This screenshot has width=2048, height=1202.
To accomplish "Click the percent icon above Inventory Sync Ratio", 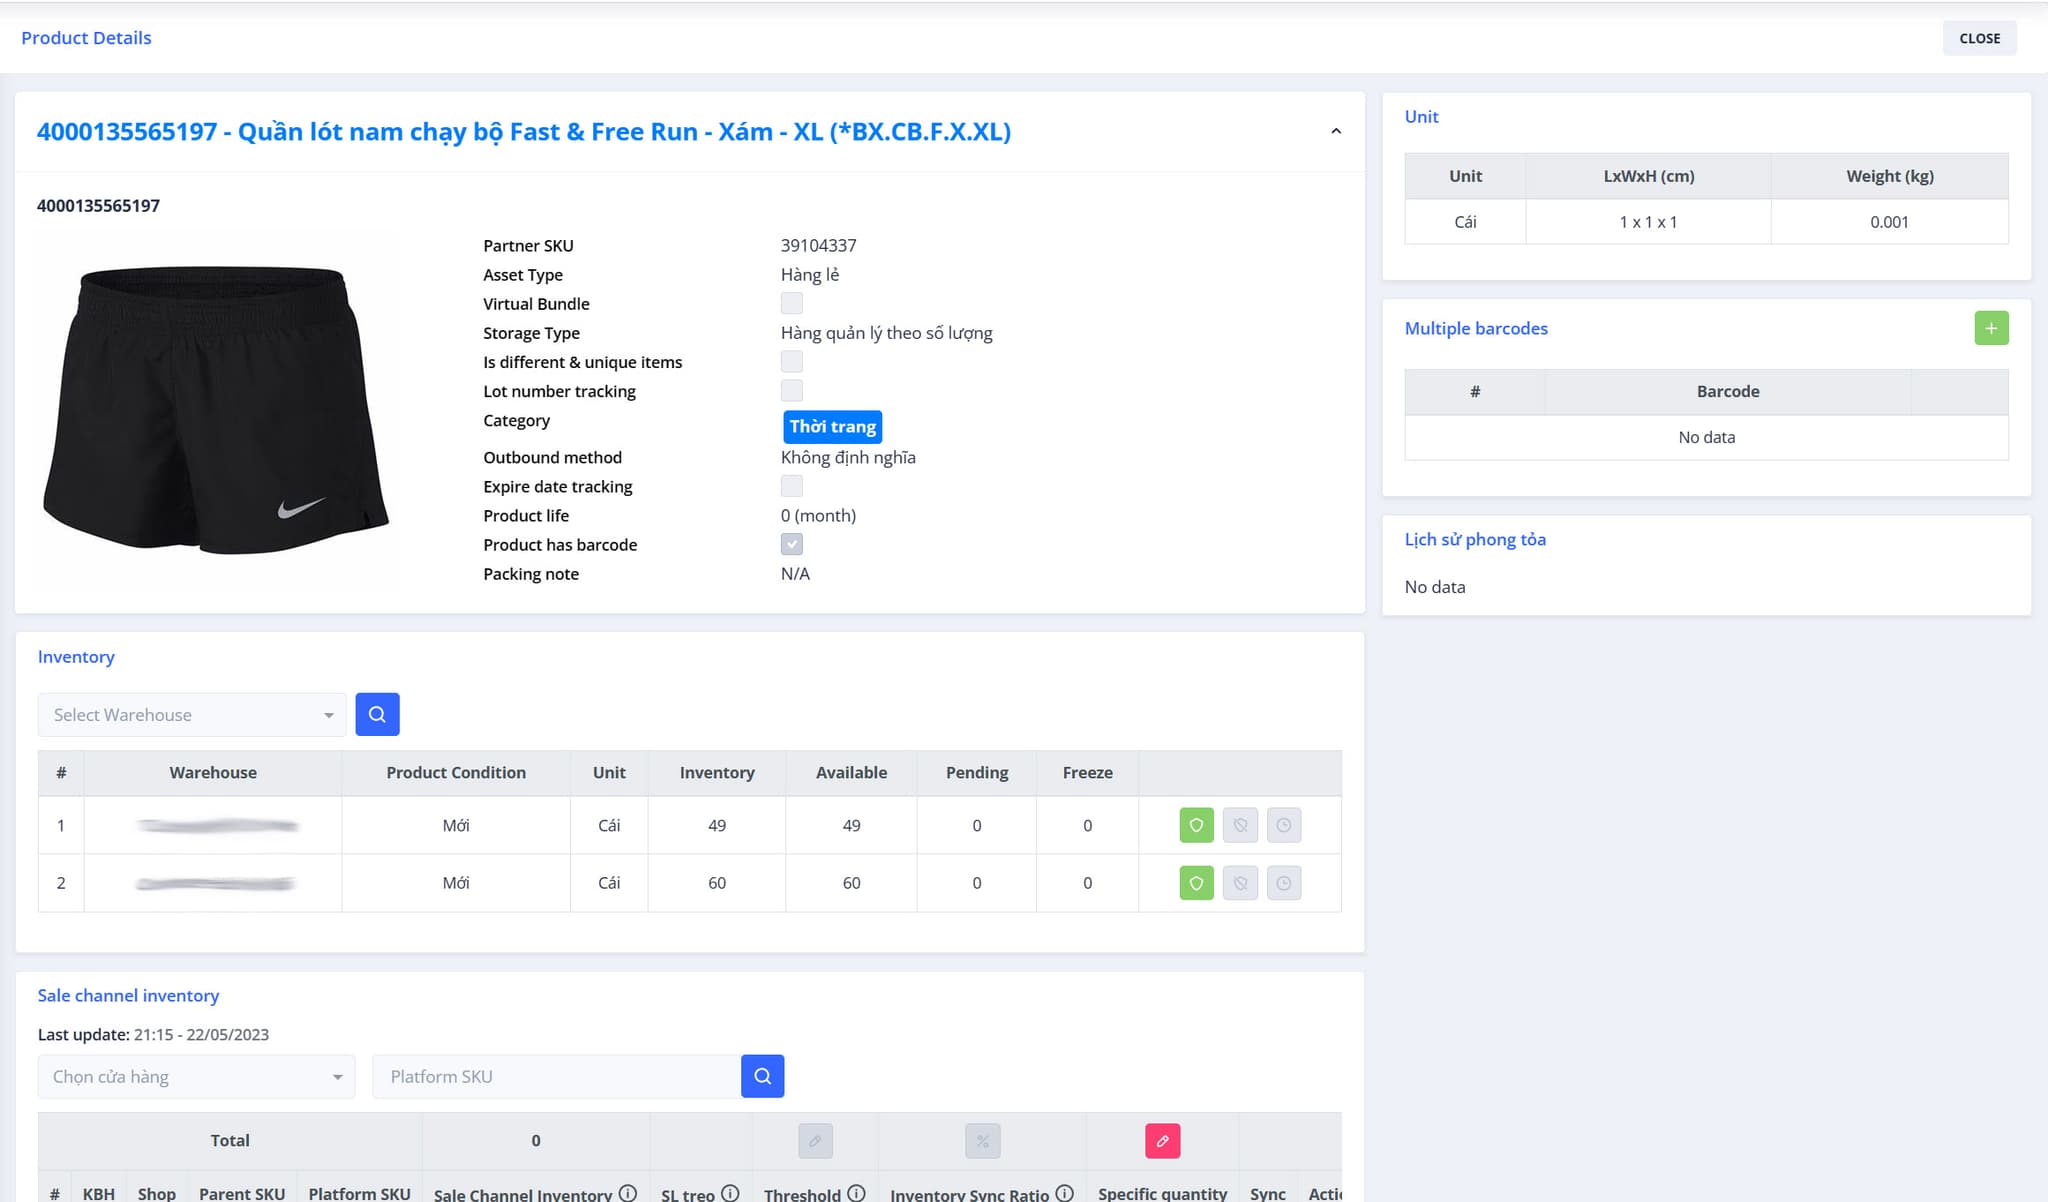I will (x=982, y=1140).
